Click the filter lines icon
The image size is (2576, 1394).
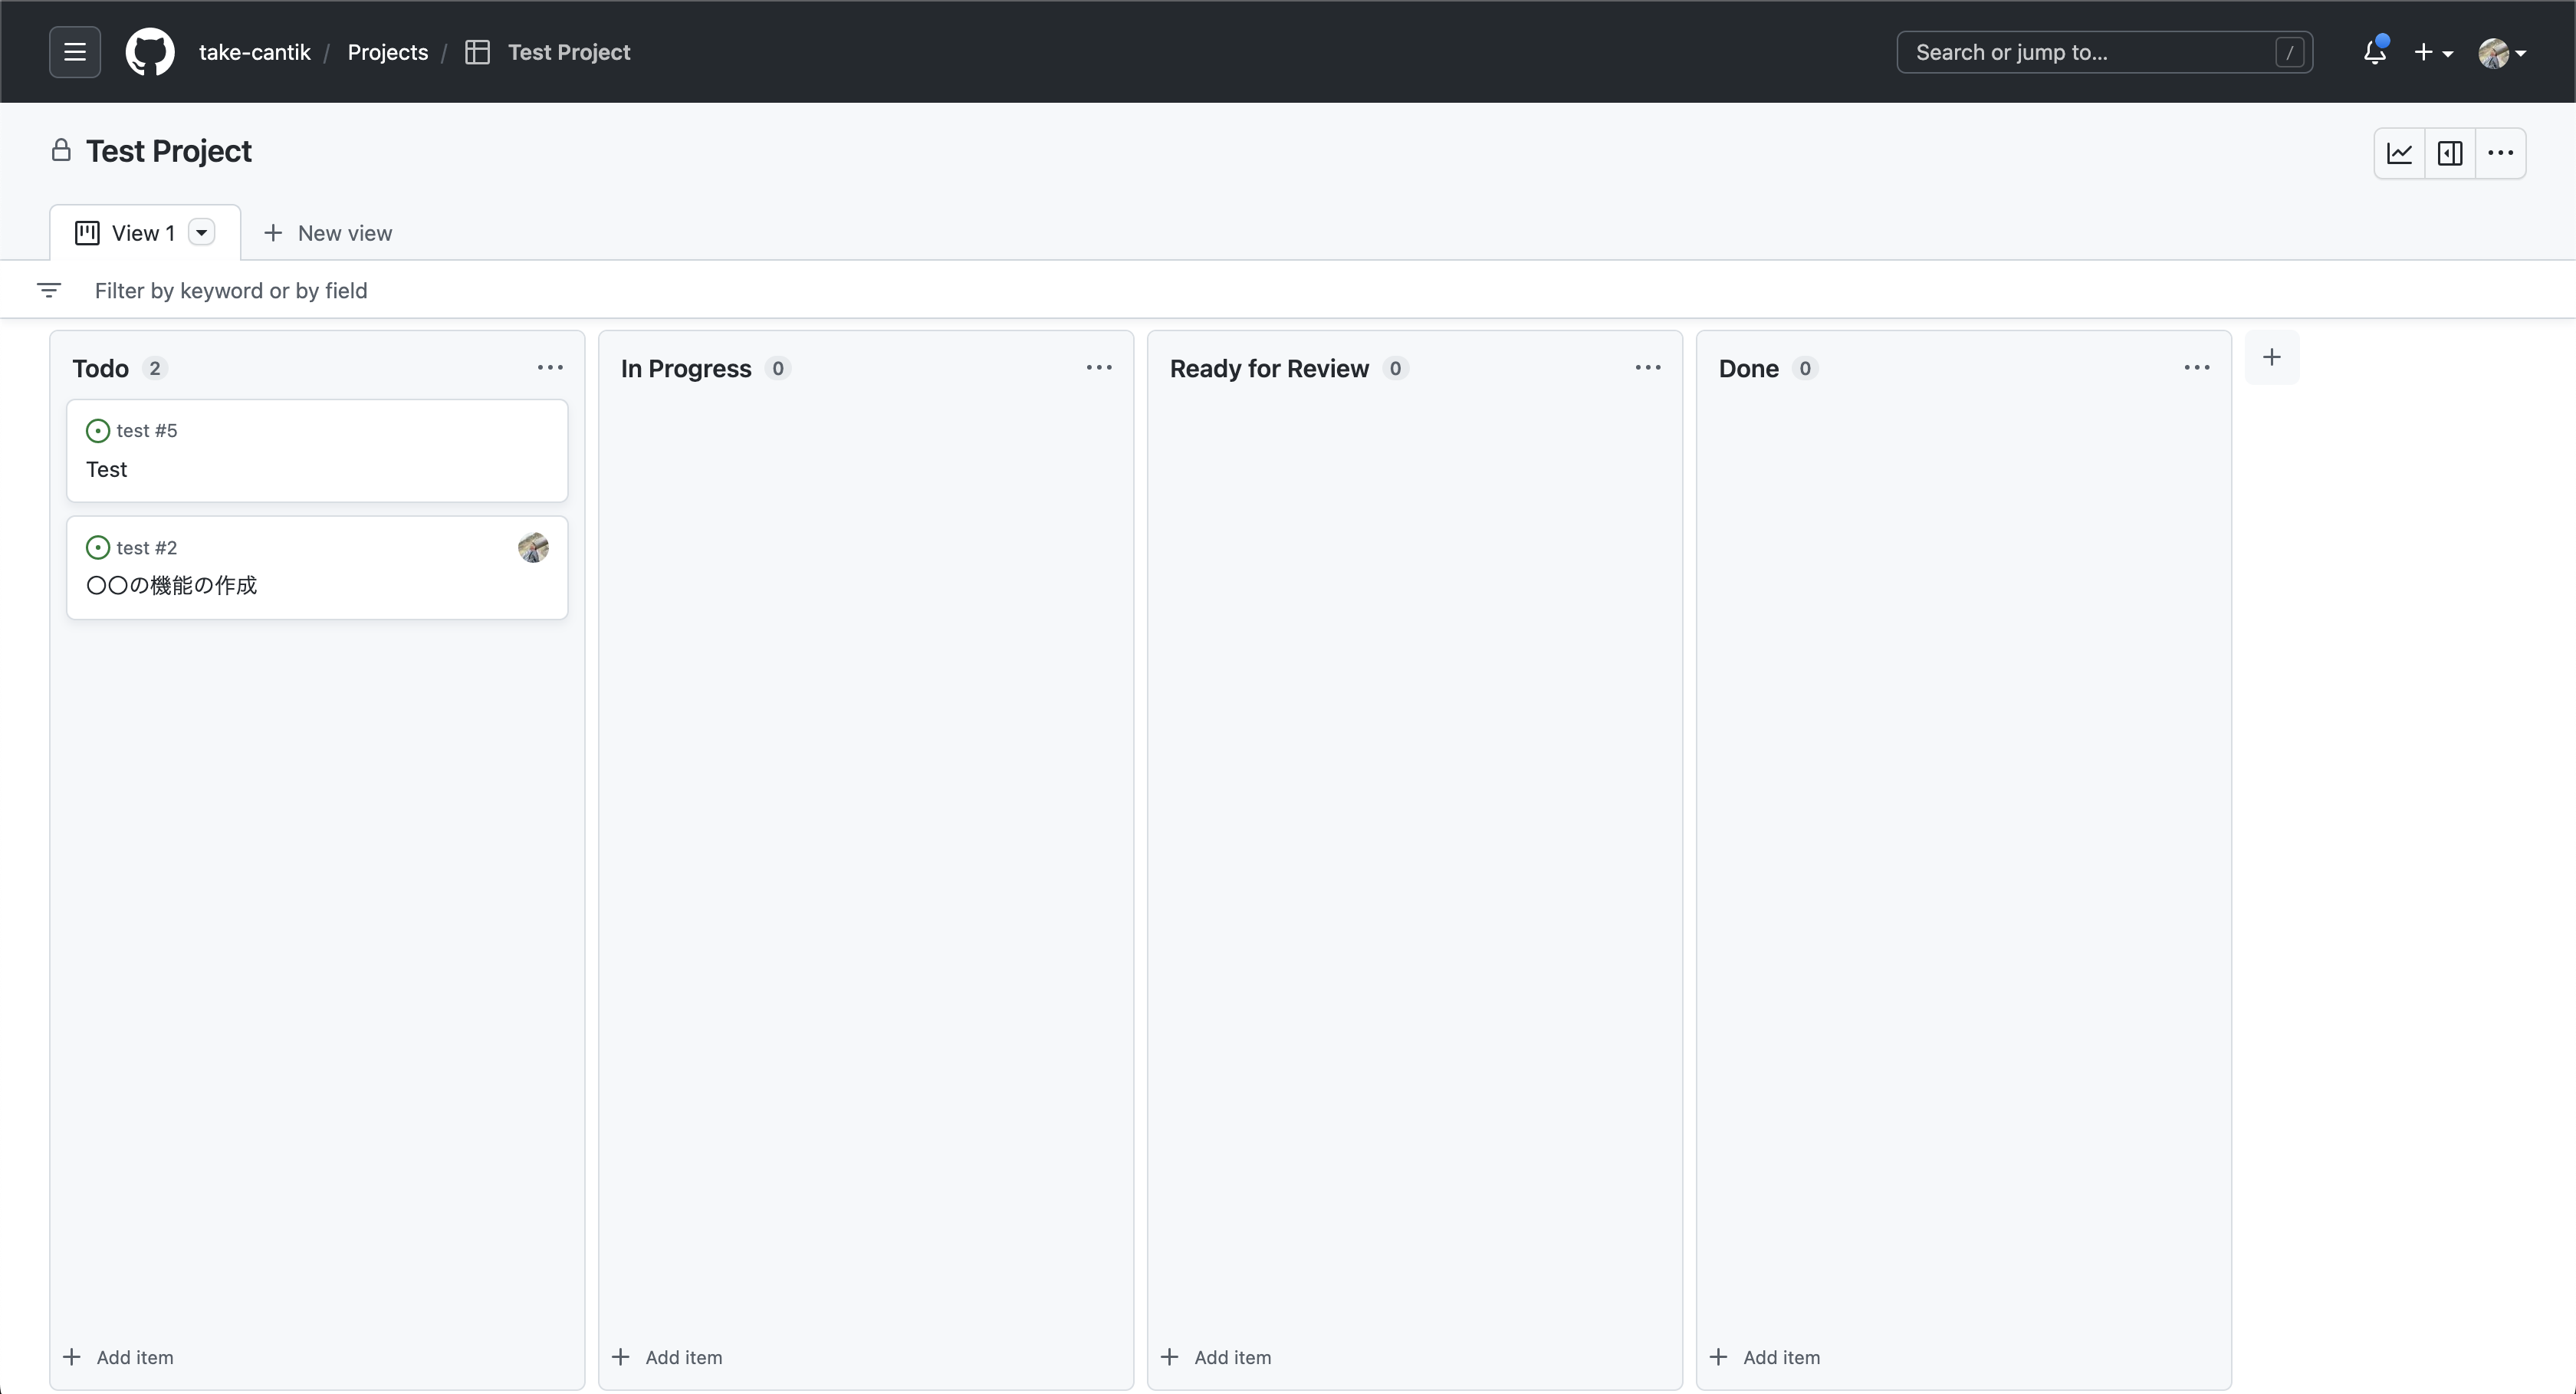click(x=49, y=290)
